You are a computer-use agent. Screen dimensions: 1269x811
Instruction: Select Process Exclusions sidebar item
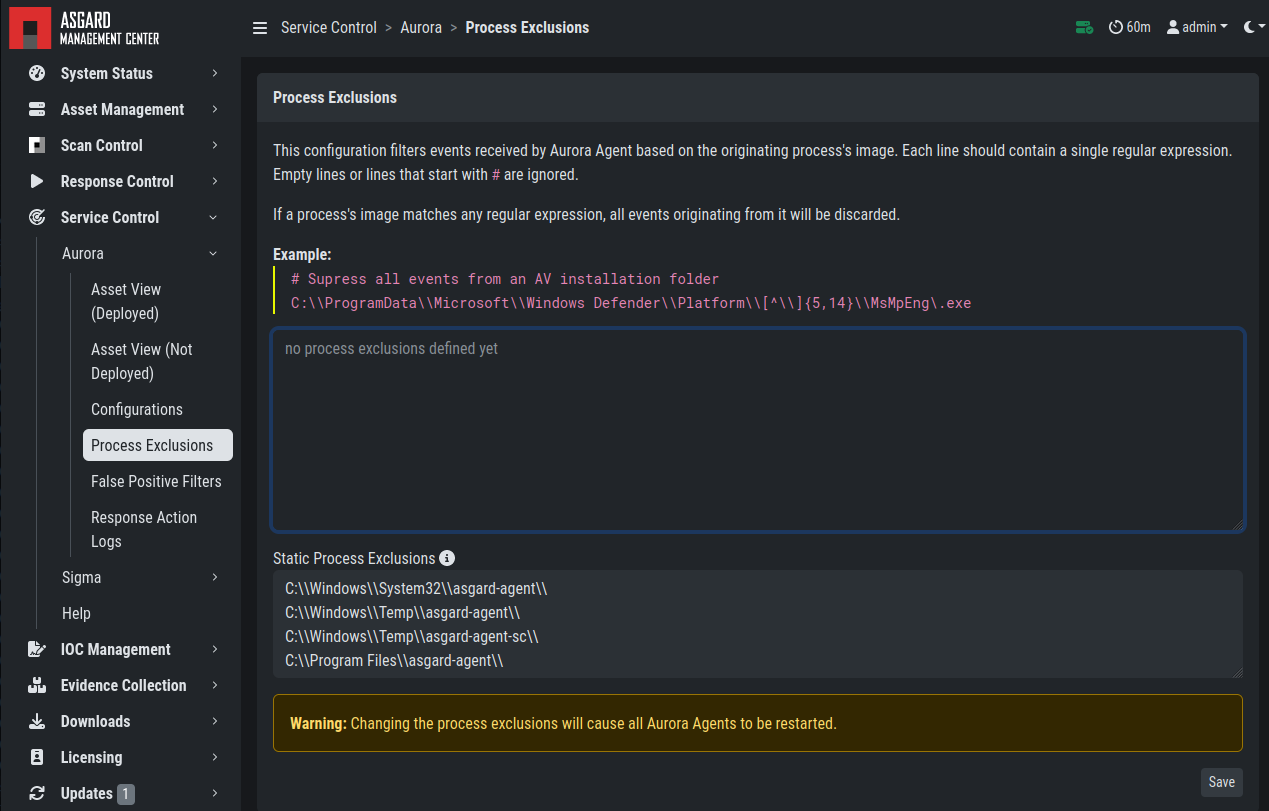158,445
